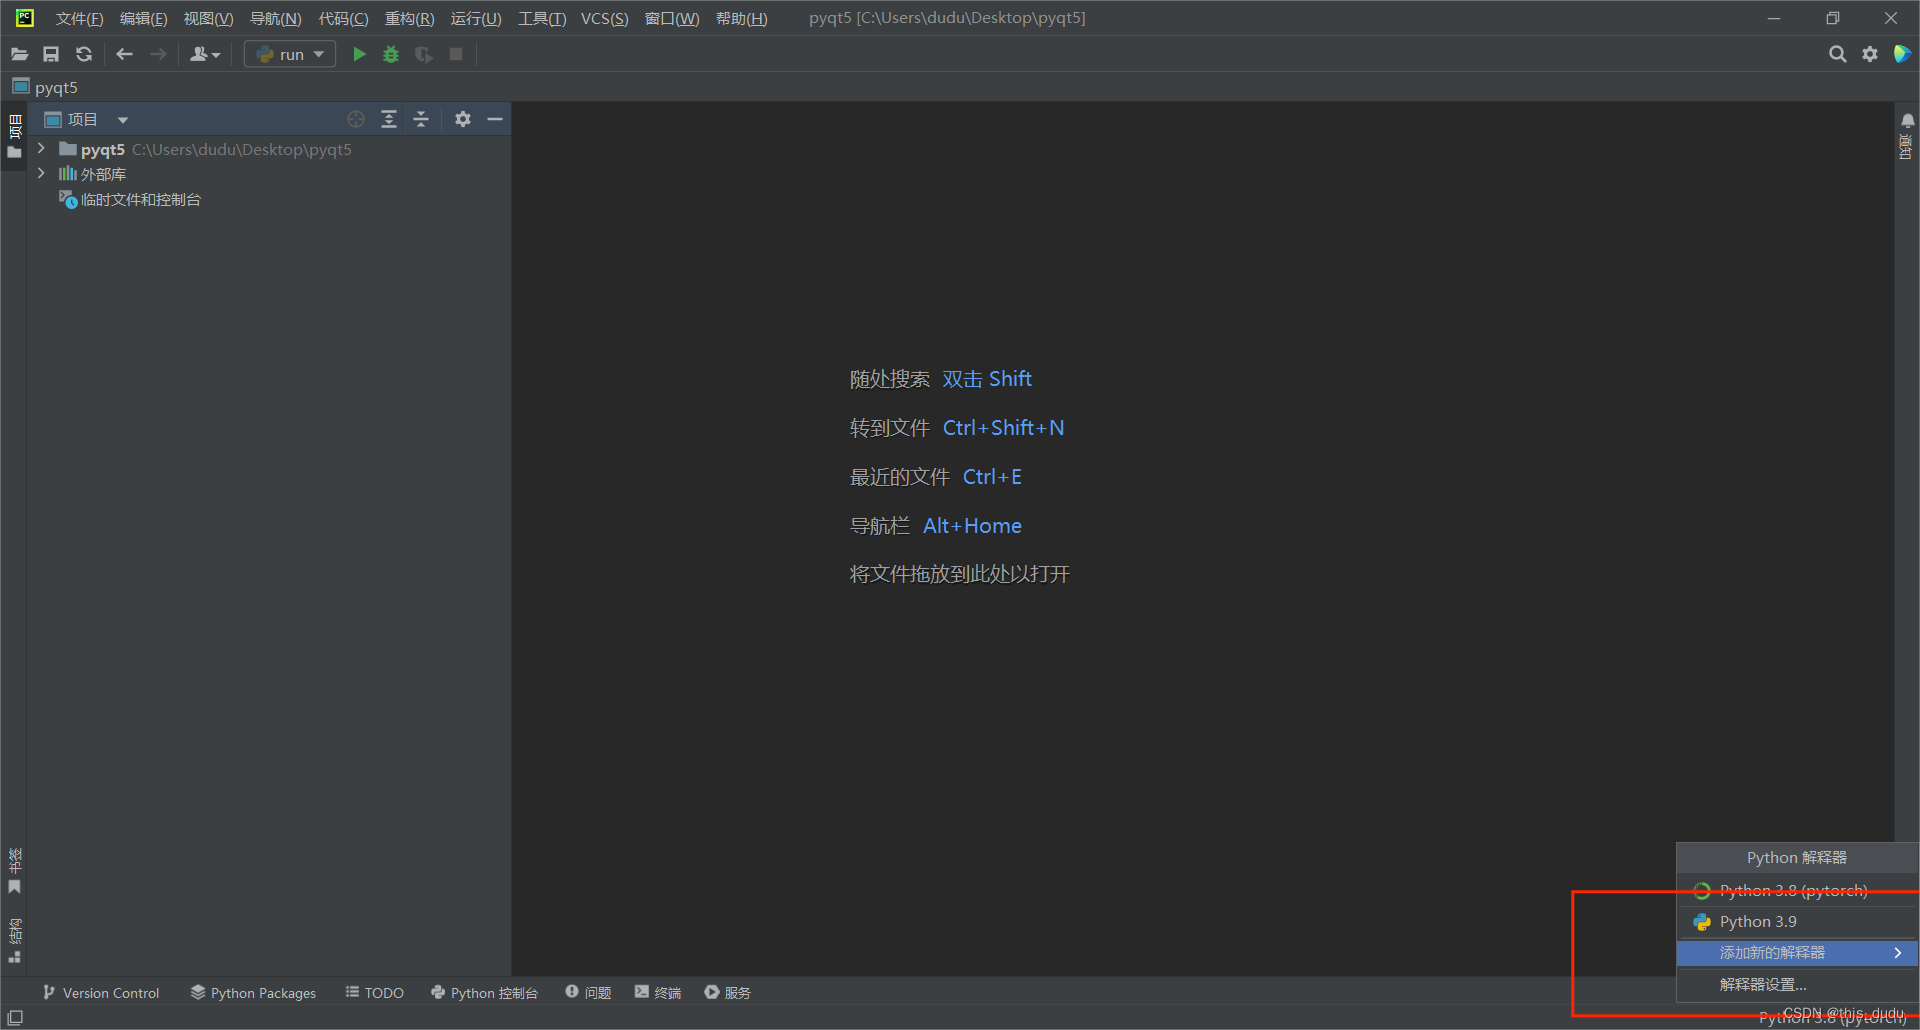
Task: Navigate back with the arrow icon
Action: 124,54
